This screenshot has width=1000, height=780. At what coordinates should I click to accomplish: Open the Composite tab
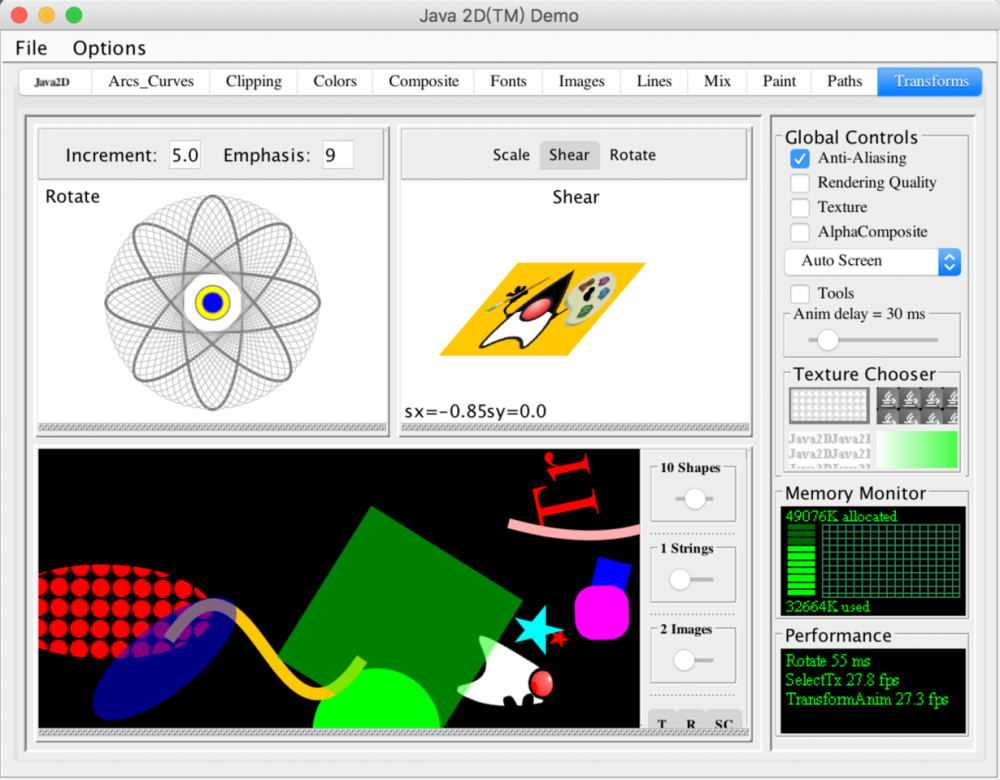[423, 82]
